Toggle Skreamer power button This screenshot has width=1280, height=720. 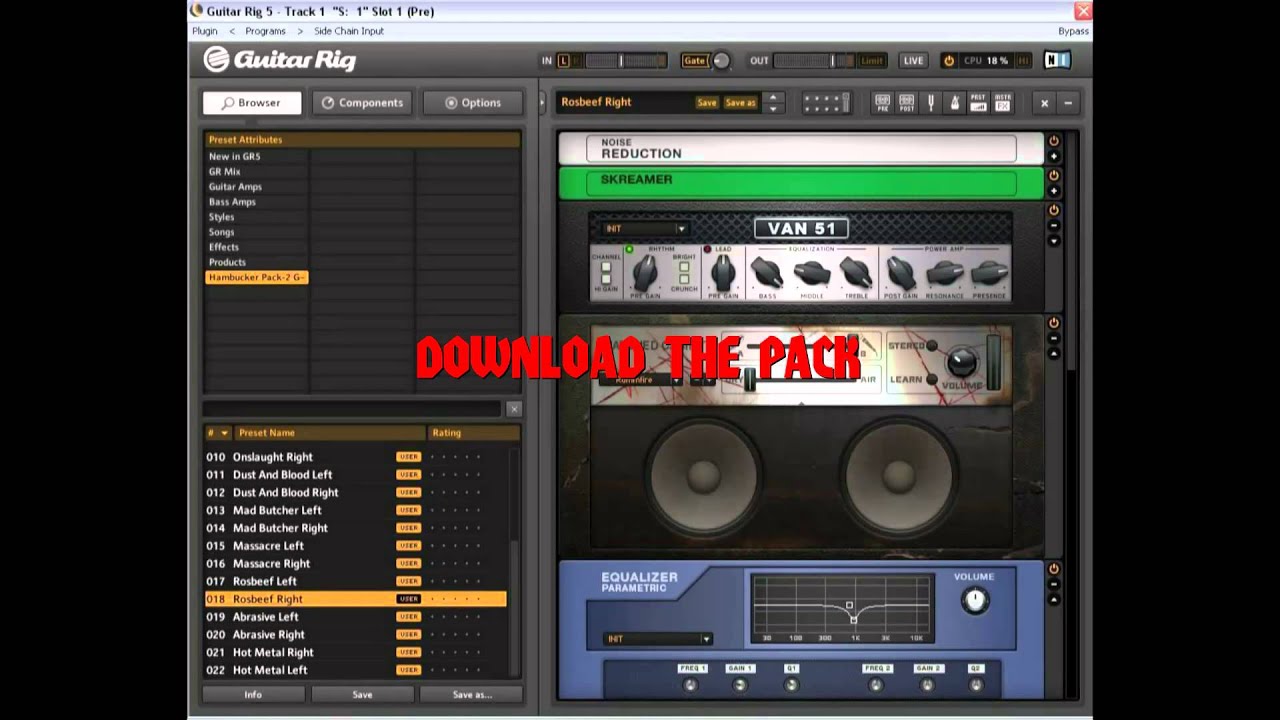coord(1053,176)
